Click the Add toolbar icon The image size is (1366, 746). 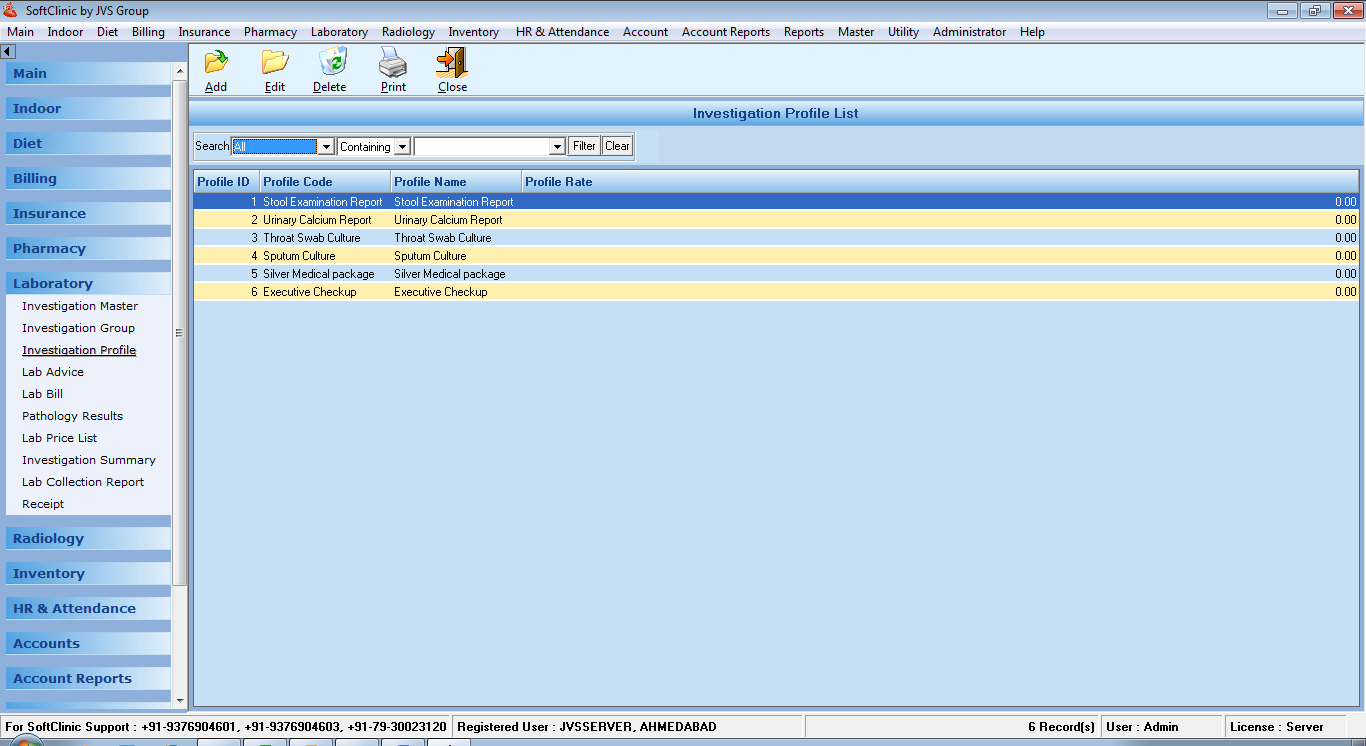tap(216, 63)
